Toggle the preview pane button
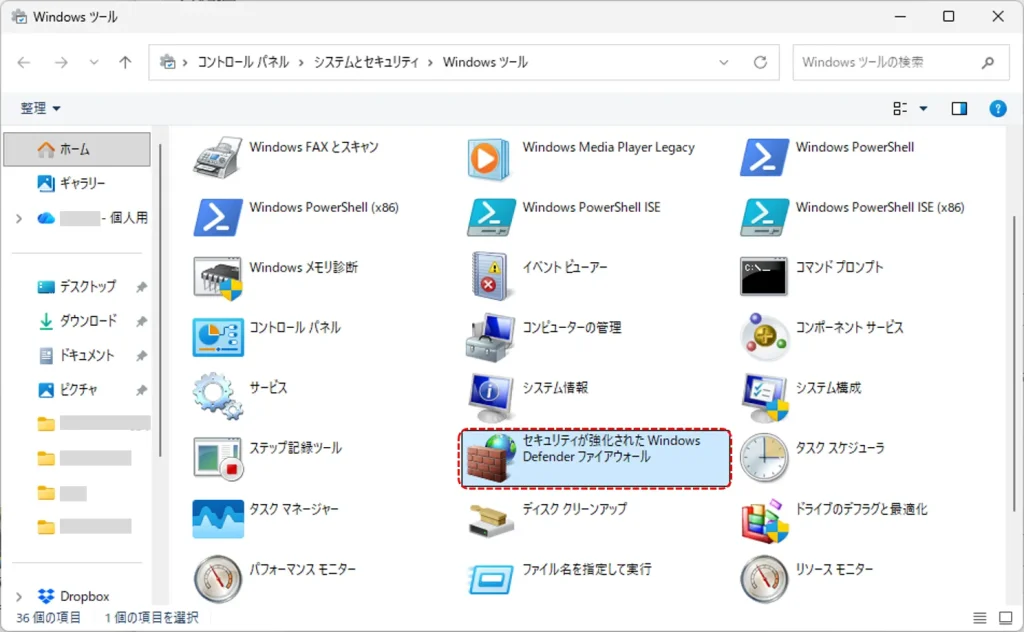 (959, 108)
